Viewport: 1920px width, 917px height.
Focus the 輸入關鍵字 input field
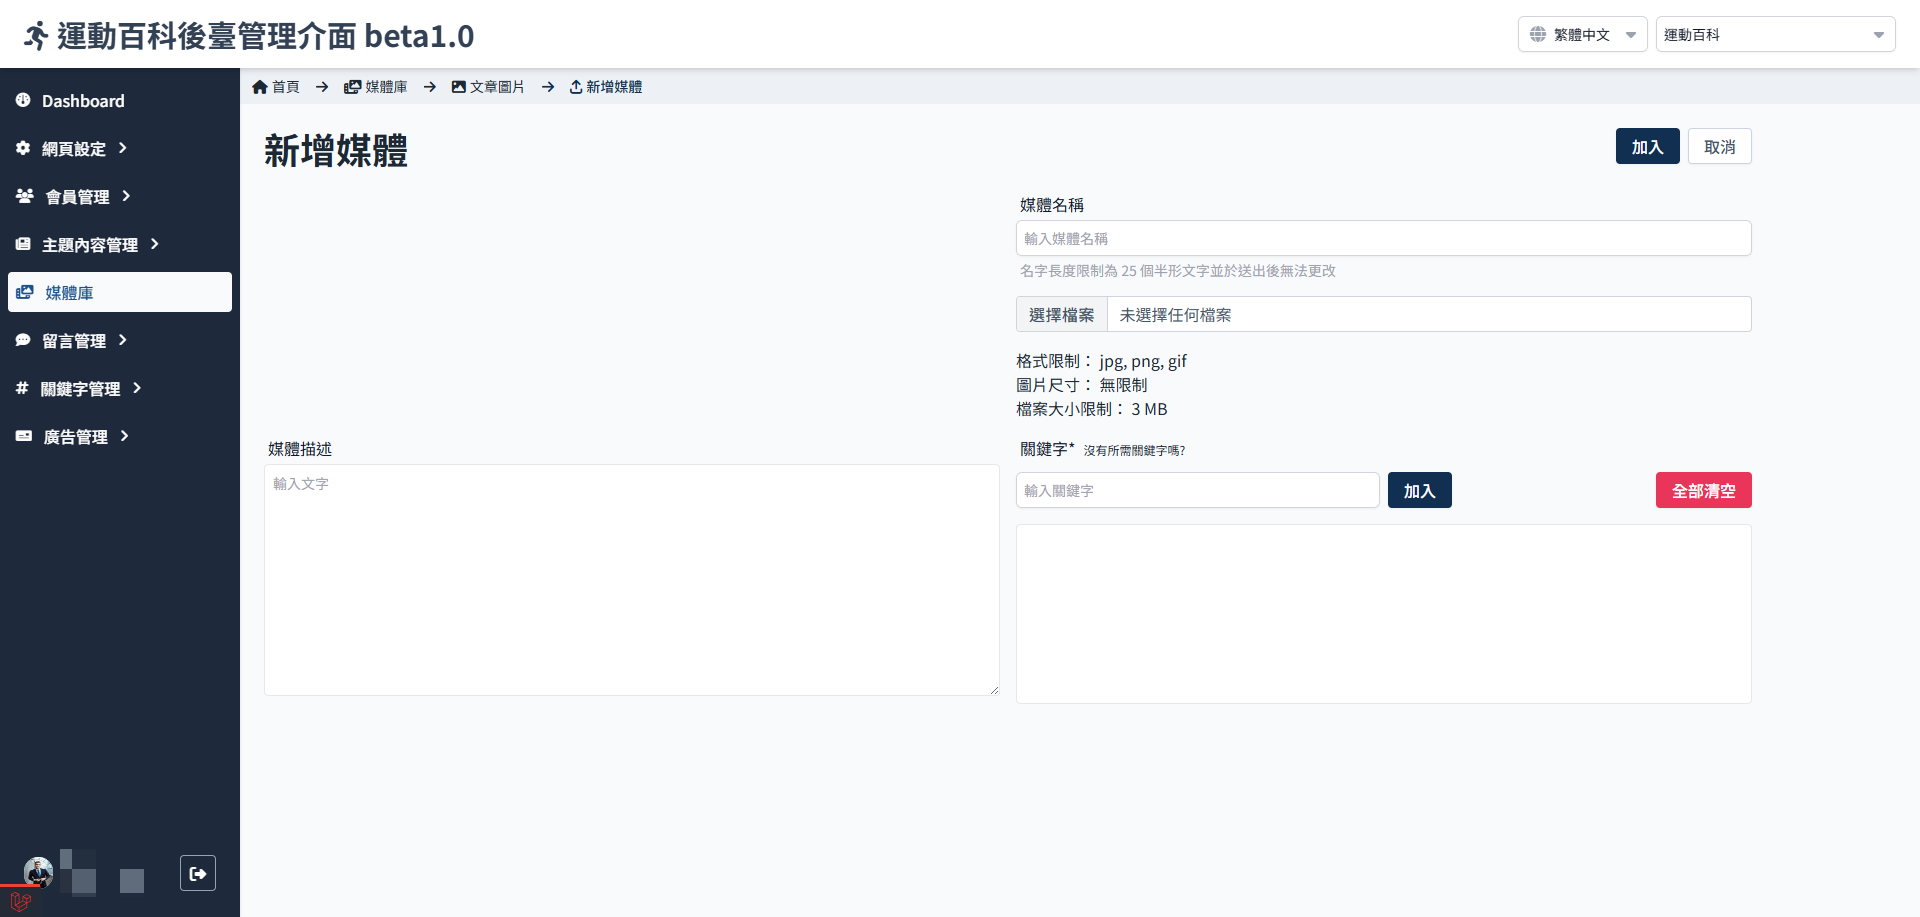tap(1198, 490)
